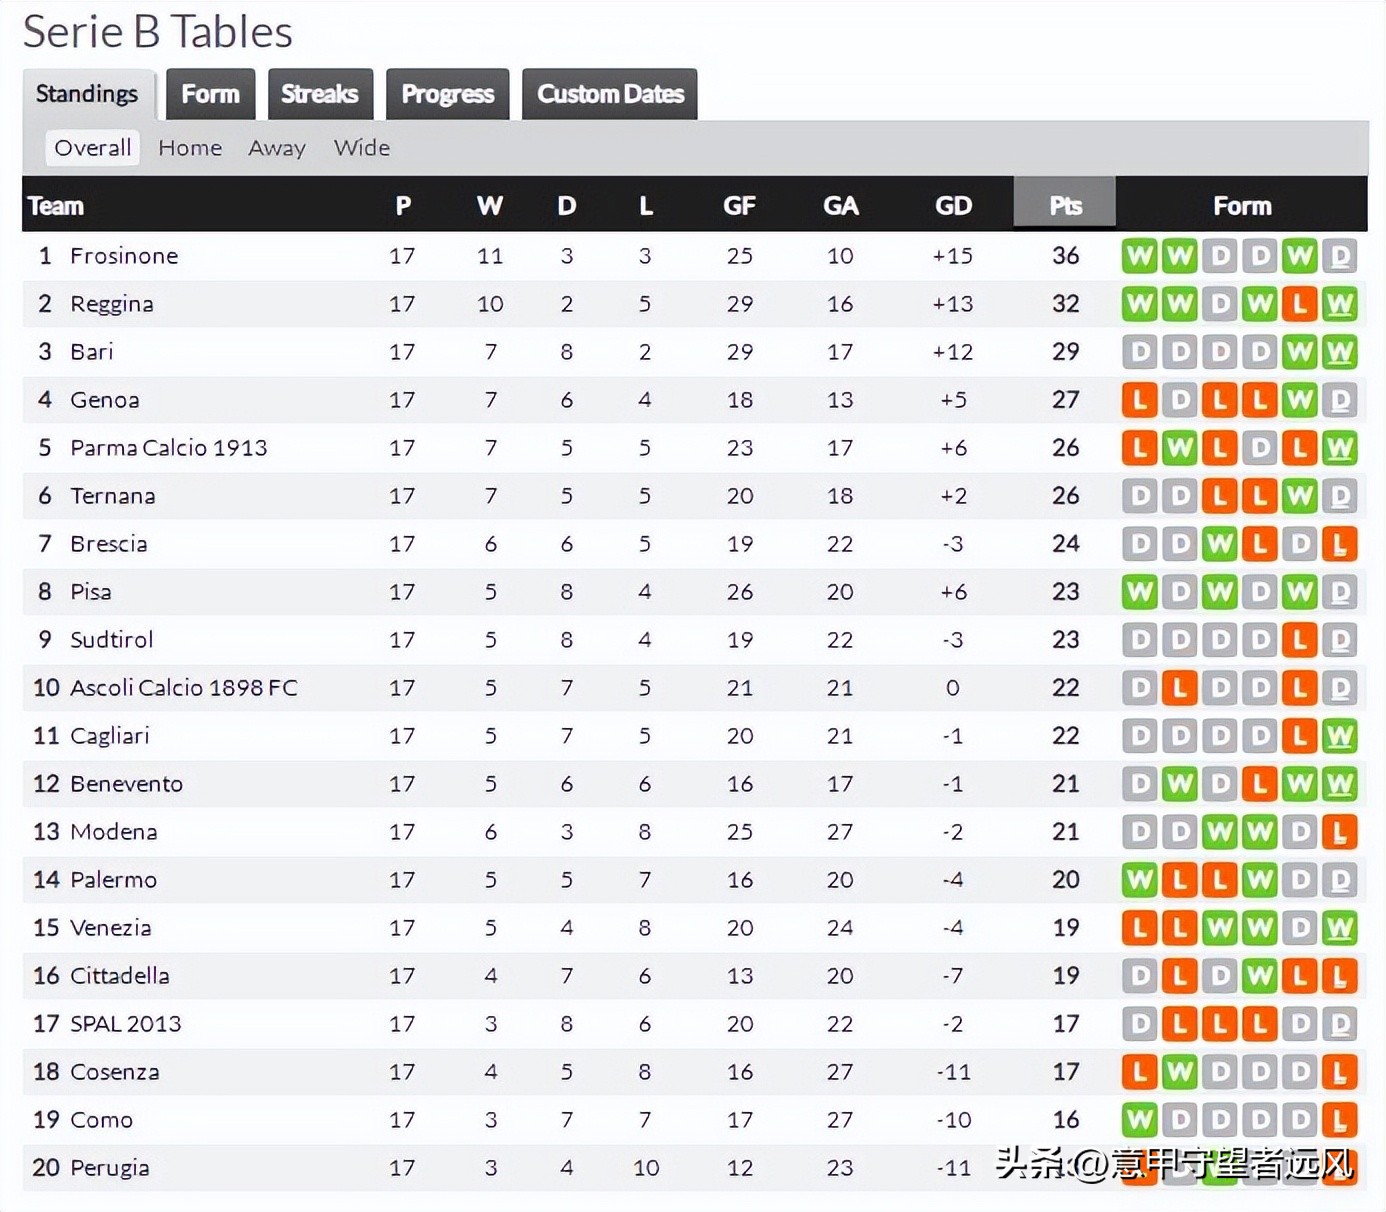Click Sudtirol's orange L form badge
This screenshot has height=1212, width=1386.
[1299, 640]
